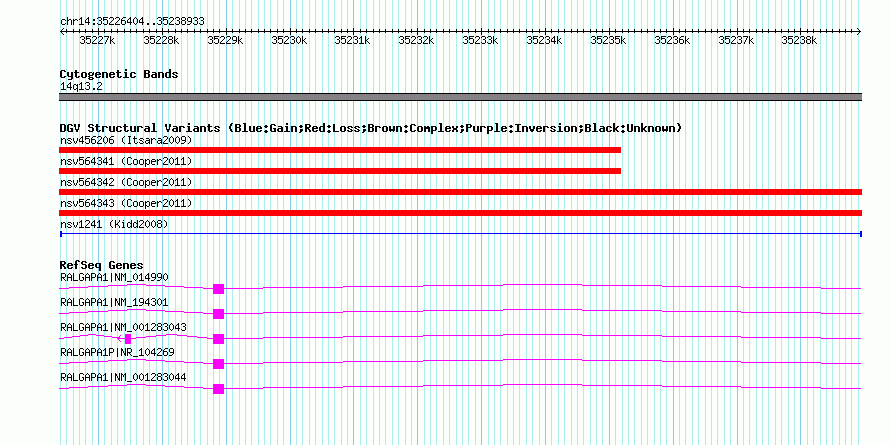This screenshot has height=445, width=890.
Task: Click the red loss bar for nsv564343
Action: click(460, 213)
